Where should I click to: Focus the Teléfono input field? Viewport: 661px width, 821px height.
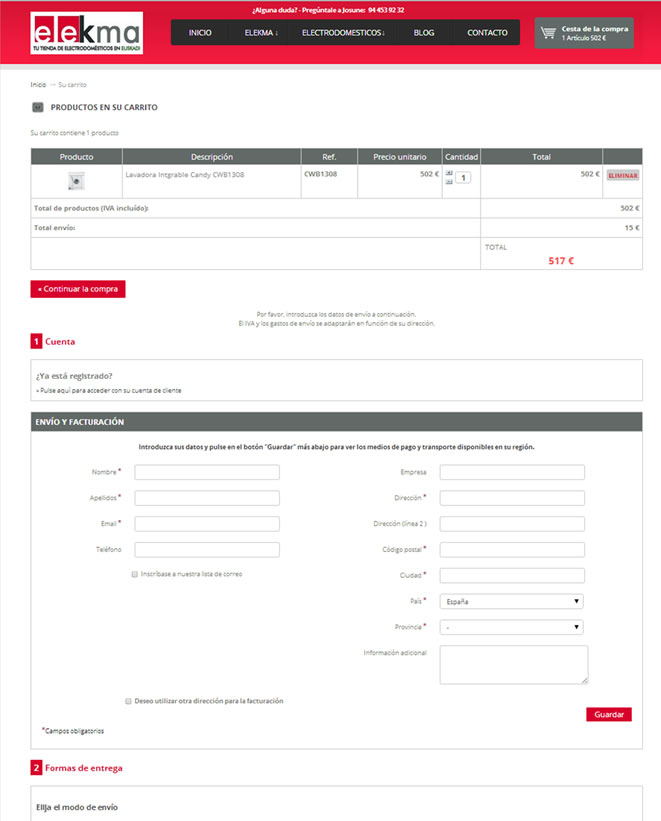(207, 549)
